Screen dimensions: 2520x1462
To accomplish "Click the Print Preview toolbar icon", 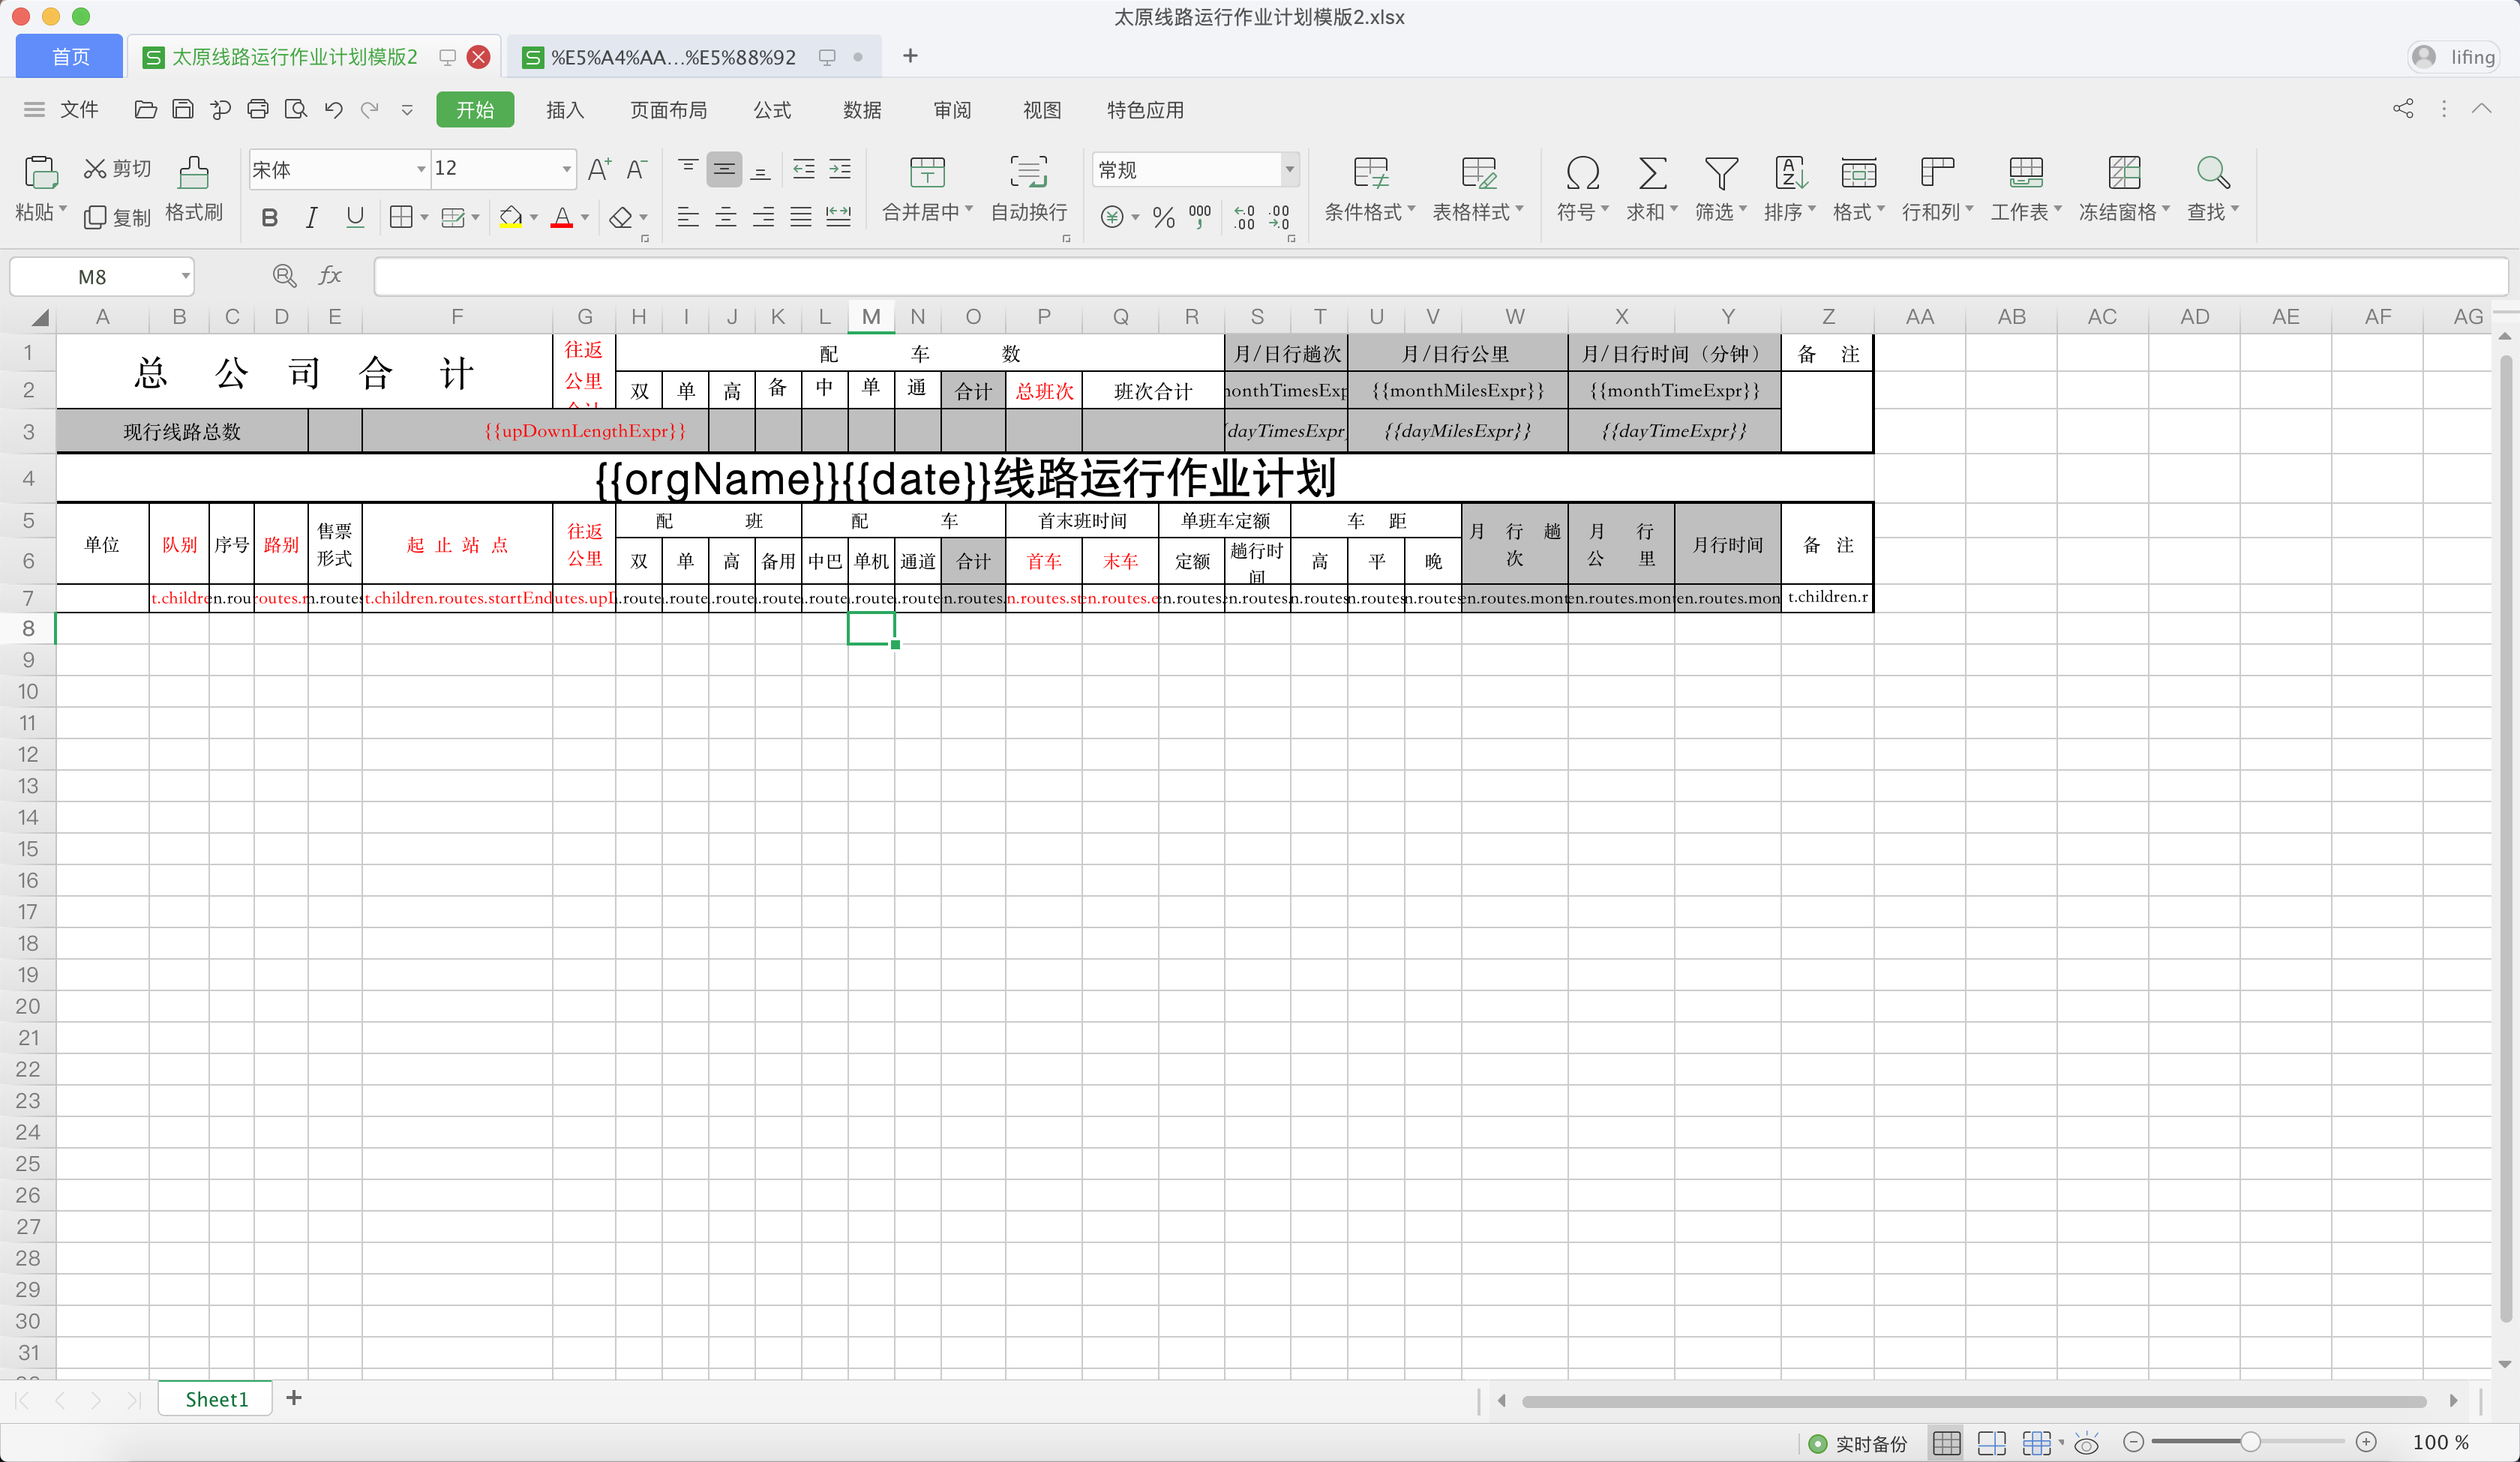I will pos(296,110).
